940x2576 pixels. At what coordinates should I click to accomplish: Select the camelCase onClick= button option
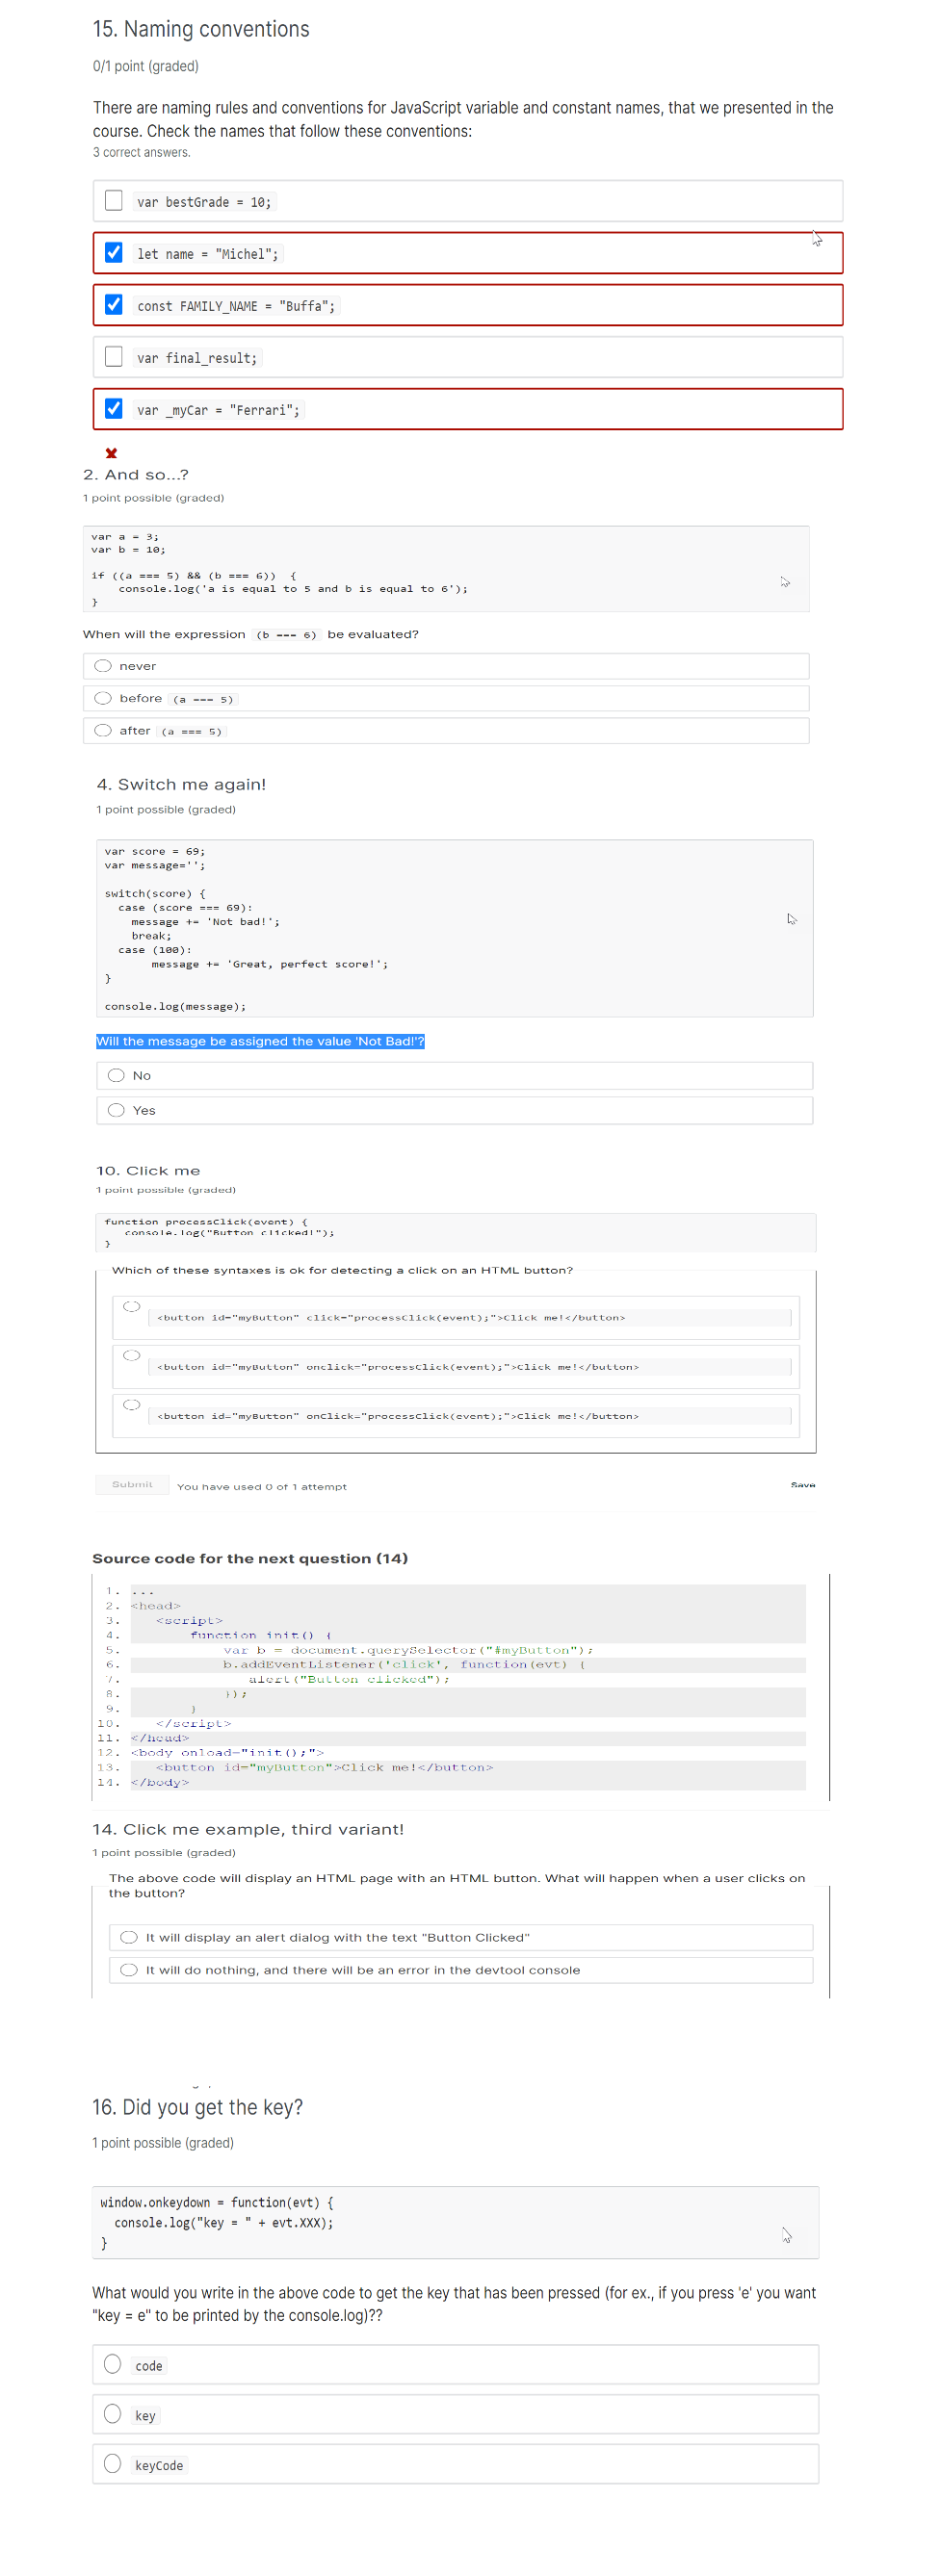[131, 1406]
